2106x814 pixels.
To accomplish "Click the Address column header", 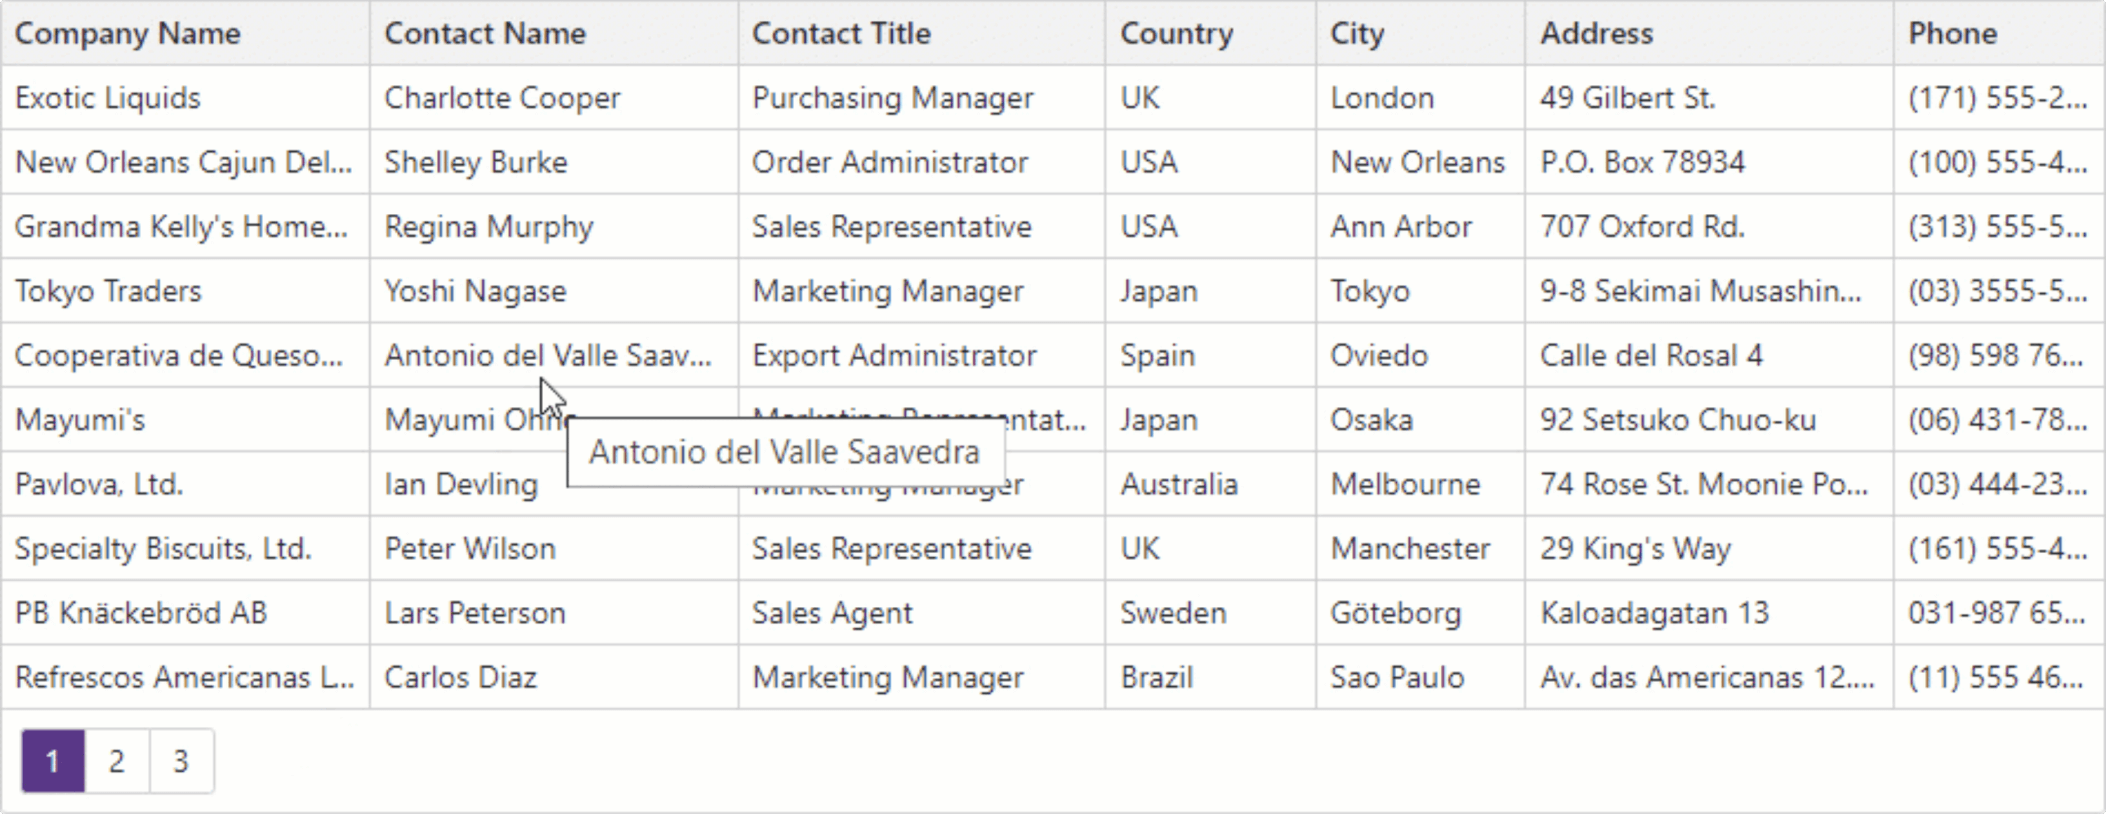I will click(x=1596, y=34).
